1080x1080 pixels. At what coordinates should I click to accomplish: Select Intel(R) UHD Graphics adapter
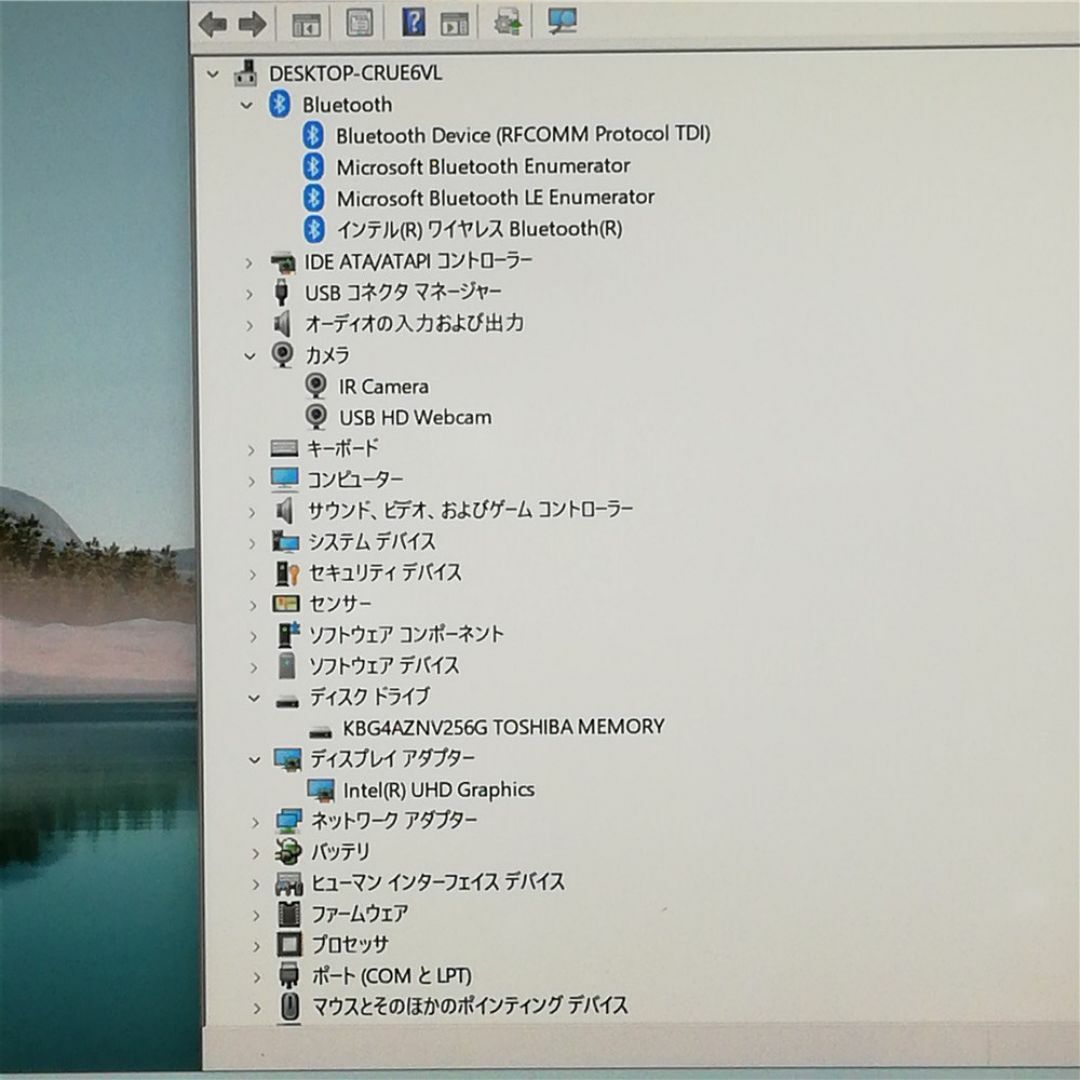pyautogui.click(x=439, y=789)
